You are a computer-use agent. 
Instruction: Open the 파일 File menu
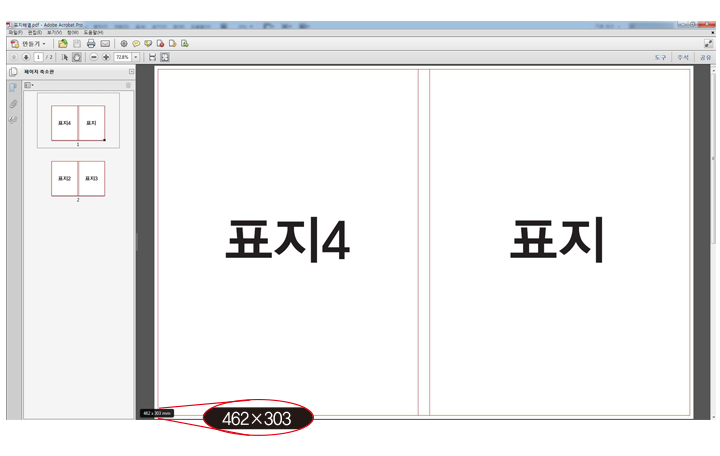coord(14,33)
